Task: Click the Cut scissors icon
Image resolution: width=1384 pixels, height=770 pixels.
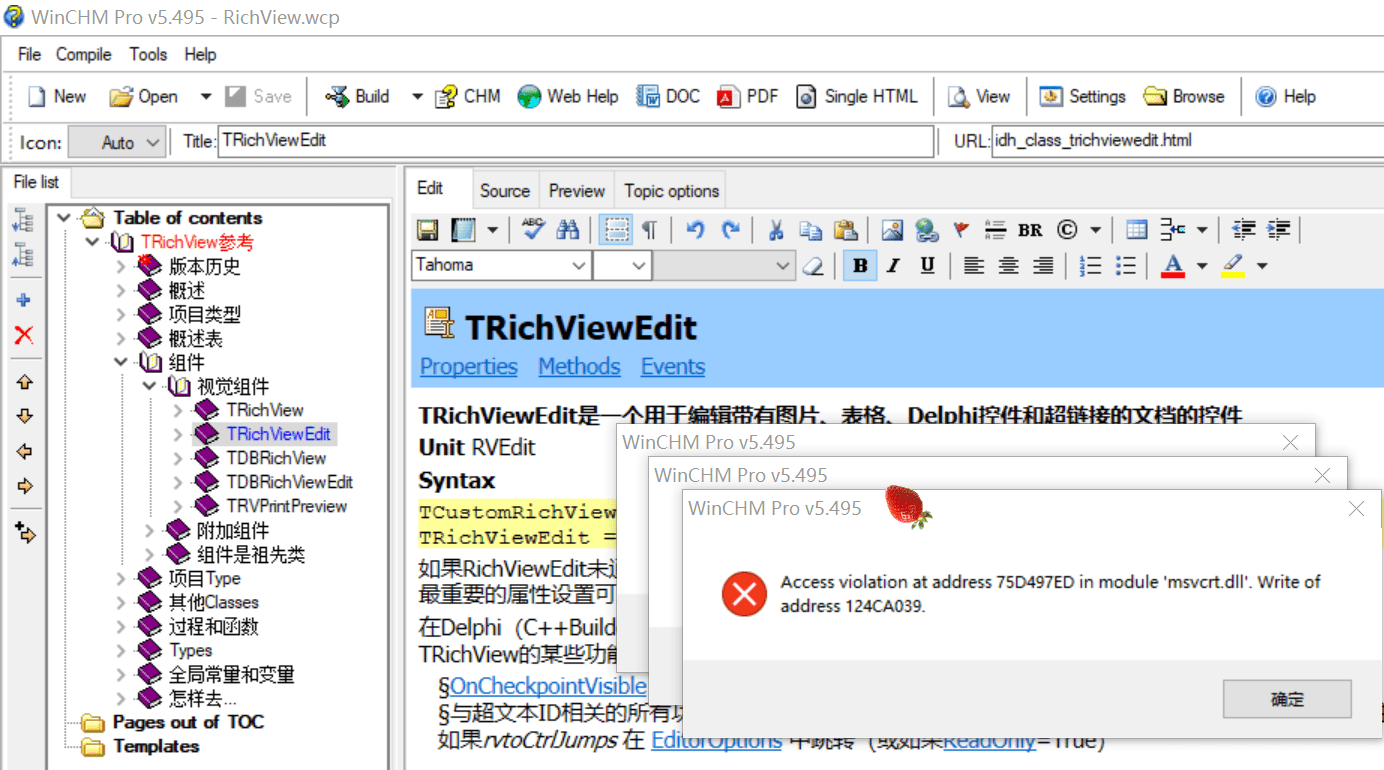Action: 775,231
